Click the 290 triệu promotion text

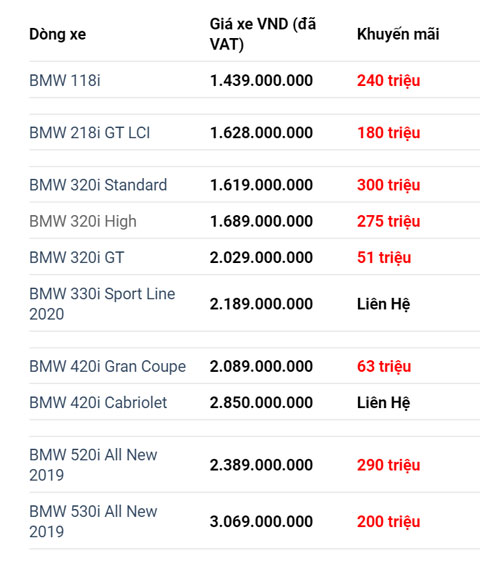pos(388,465)
